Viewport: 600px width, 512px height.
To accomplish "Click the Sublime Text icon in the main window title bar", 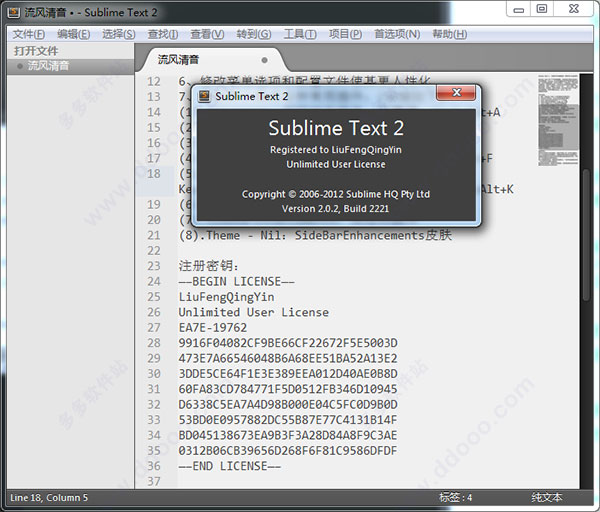I will point(14,13).
